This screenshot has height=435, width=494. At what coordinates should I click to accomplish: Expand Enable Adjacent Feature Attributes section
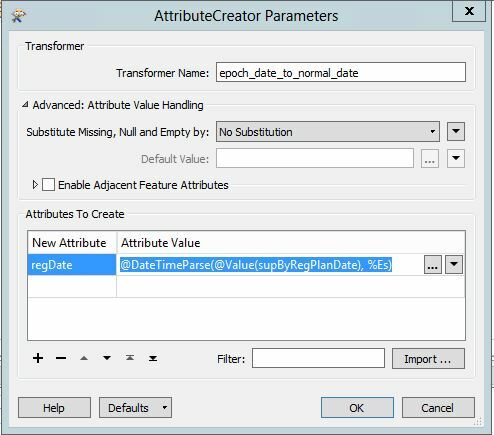tap(35, 185)
